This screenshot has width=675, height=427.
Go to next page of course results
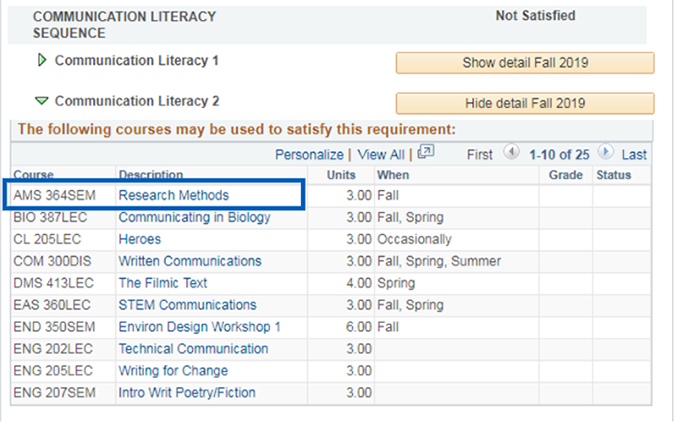pos(605,154)
